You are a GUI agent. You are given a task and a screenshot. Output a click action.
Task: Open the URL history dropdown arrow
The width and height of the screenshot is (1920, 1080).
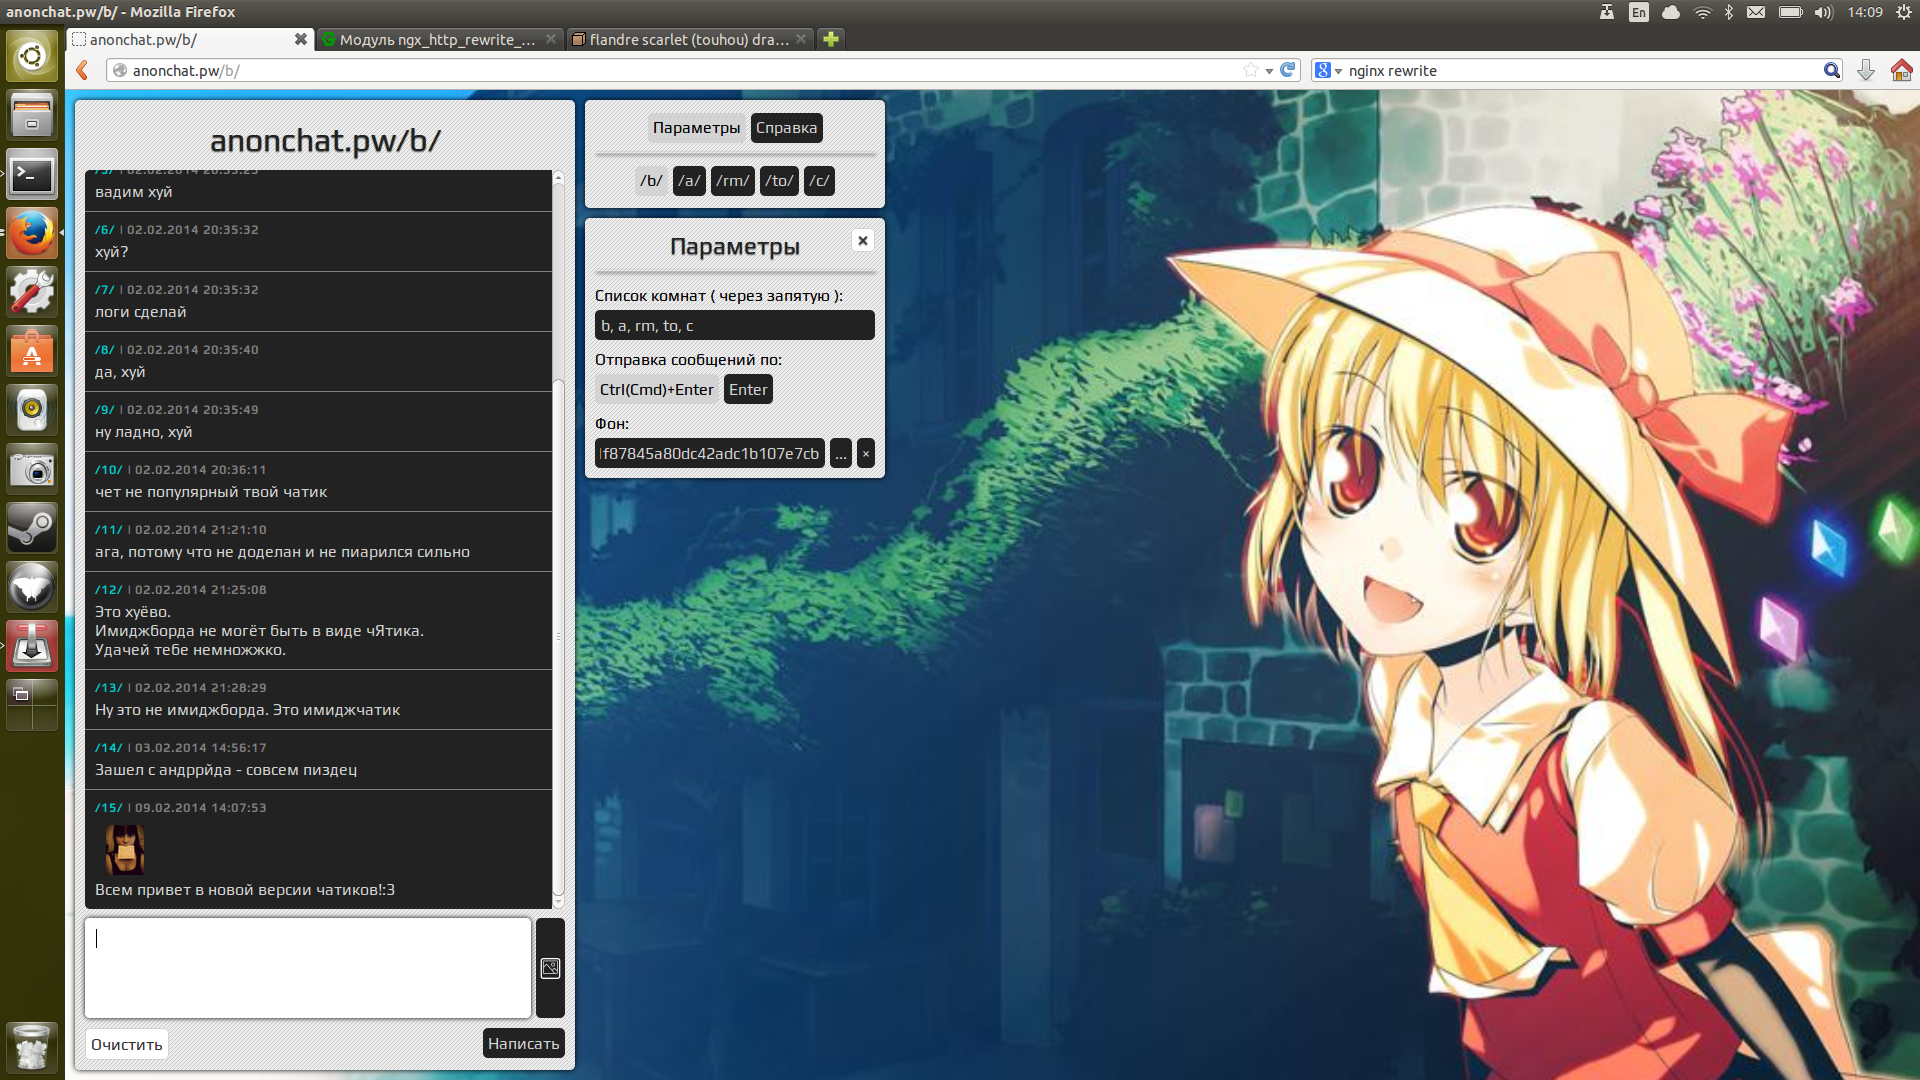pos(1269,71)
